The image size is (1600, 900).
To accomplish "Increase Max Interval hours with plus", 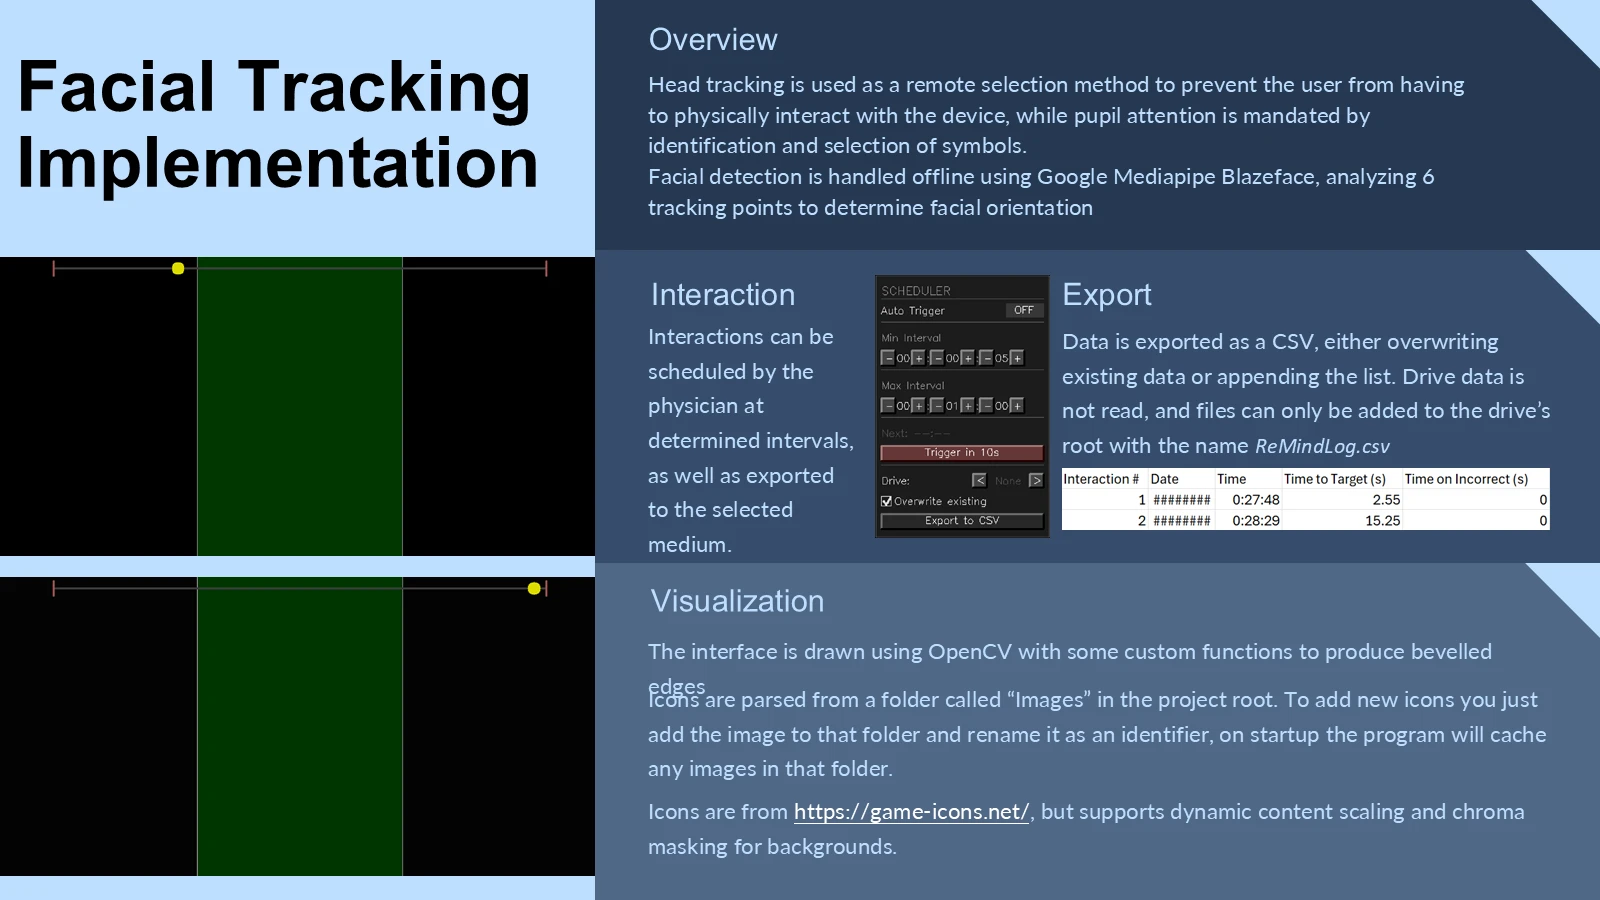I will tap(918, 406).
